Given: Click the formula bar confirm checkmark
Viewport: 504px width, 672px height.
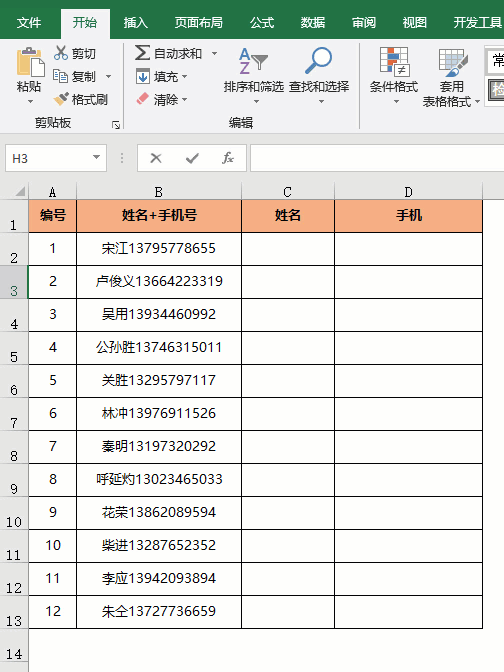Looking at the screenshot, I should 192,158.
